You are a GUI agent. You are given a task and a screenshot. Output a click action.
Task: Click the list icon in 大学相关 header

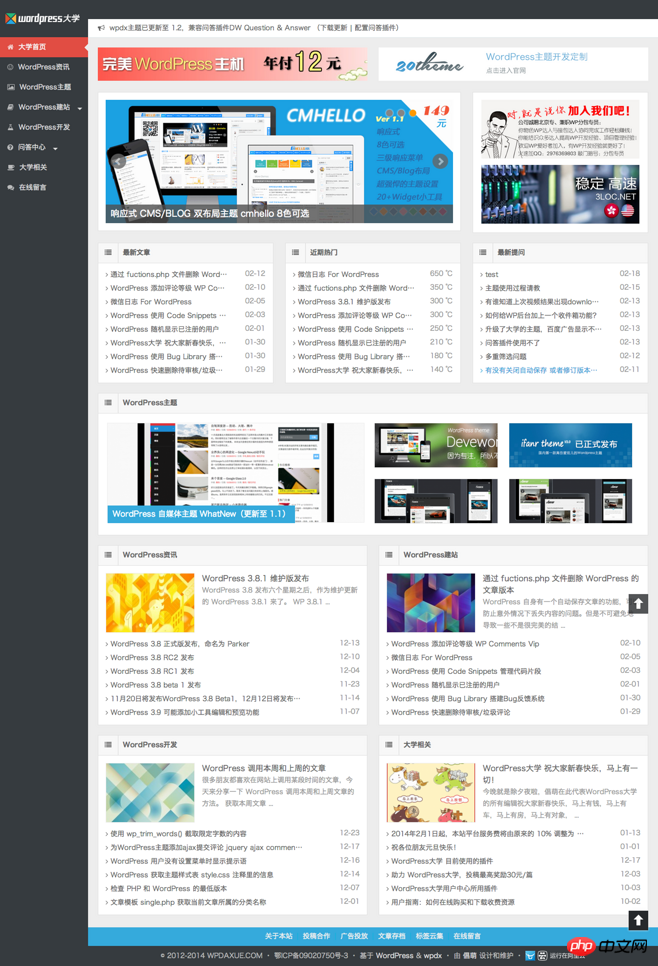coord(389,744)
